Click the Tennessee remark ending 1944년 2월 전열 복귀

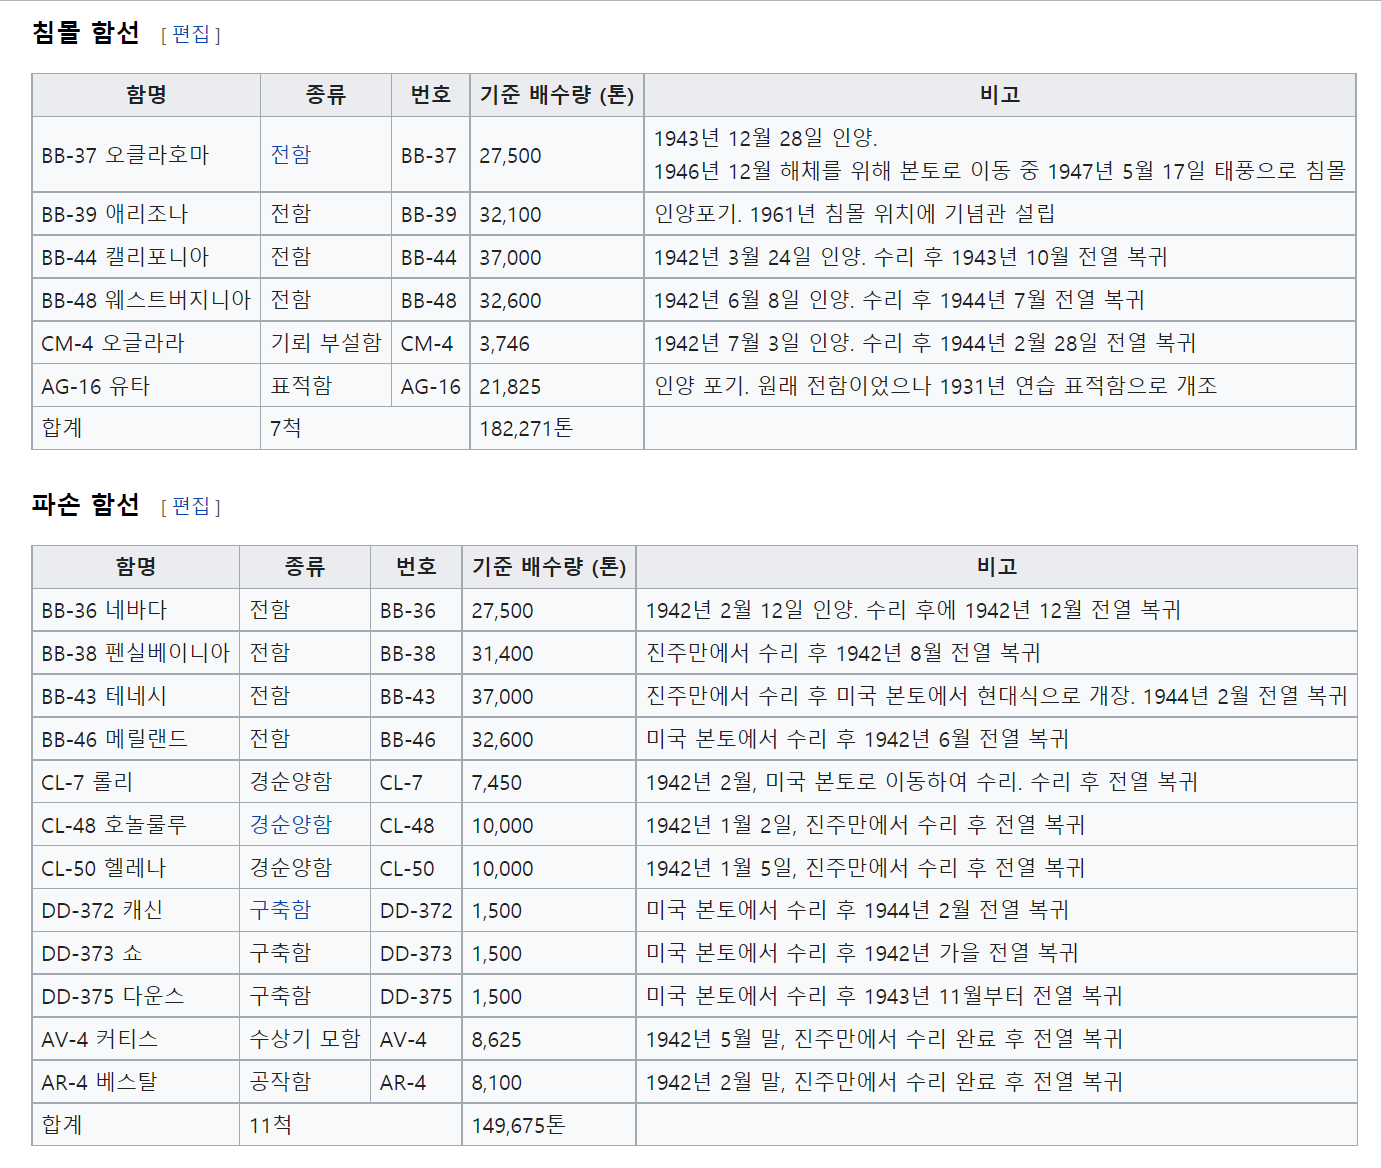[997, 696]
